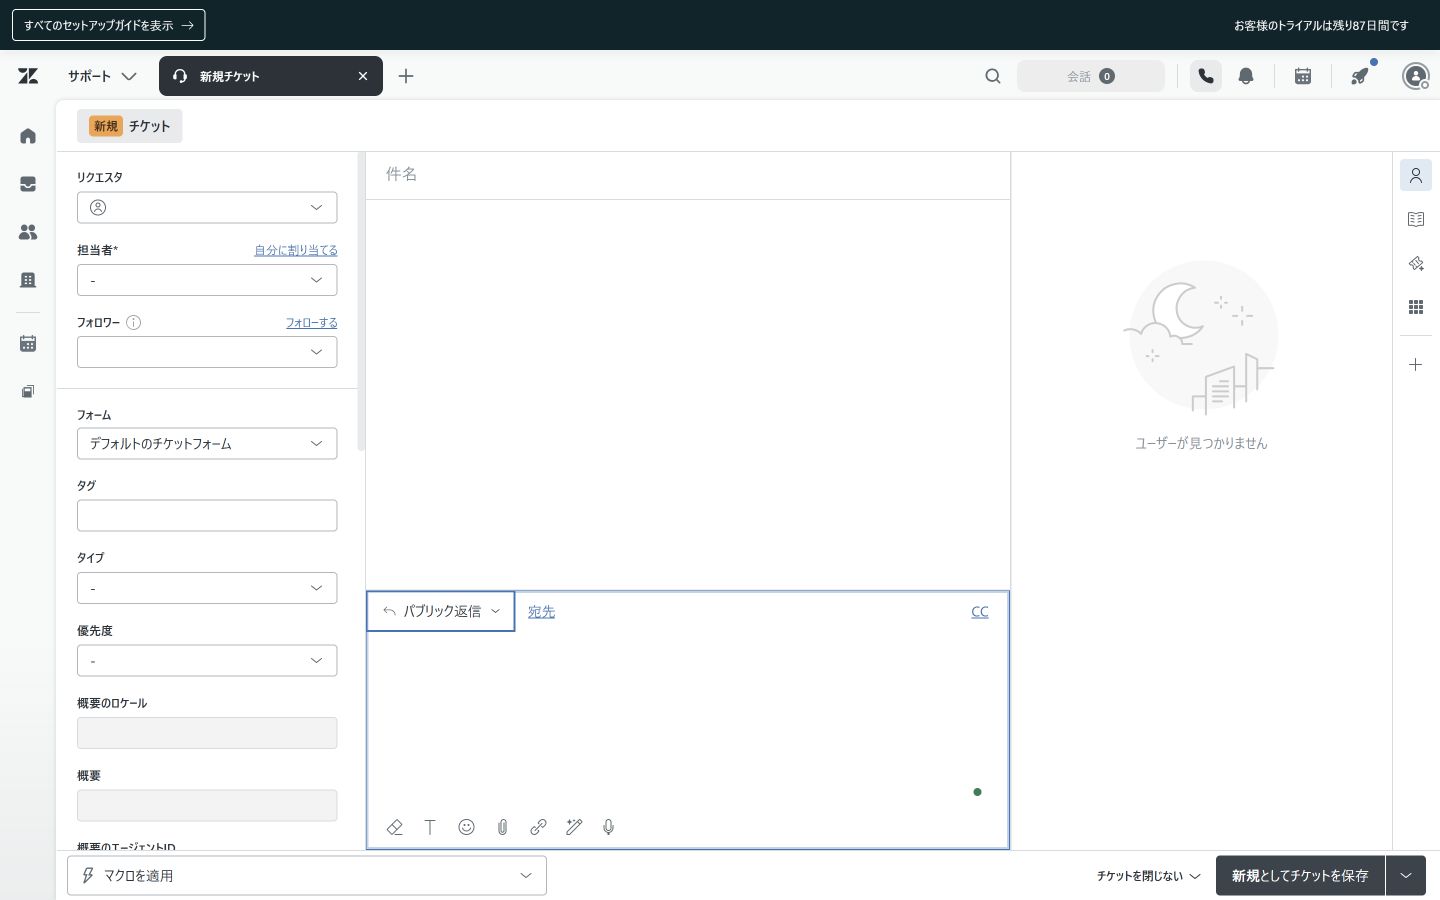1440x900 pixels.
Task: Expand the タイプ dropdown
Action: pyautogui.click(x=207, y=588)
